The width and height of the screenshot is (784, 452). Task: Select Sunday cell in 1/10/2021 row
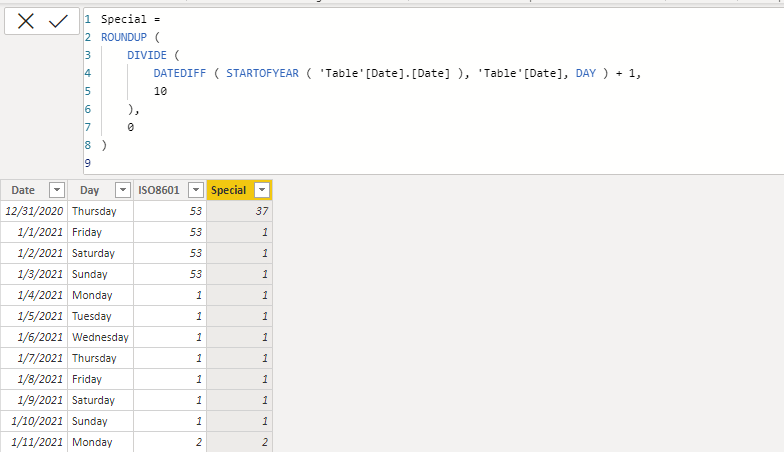[100, 421]
